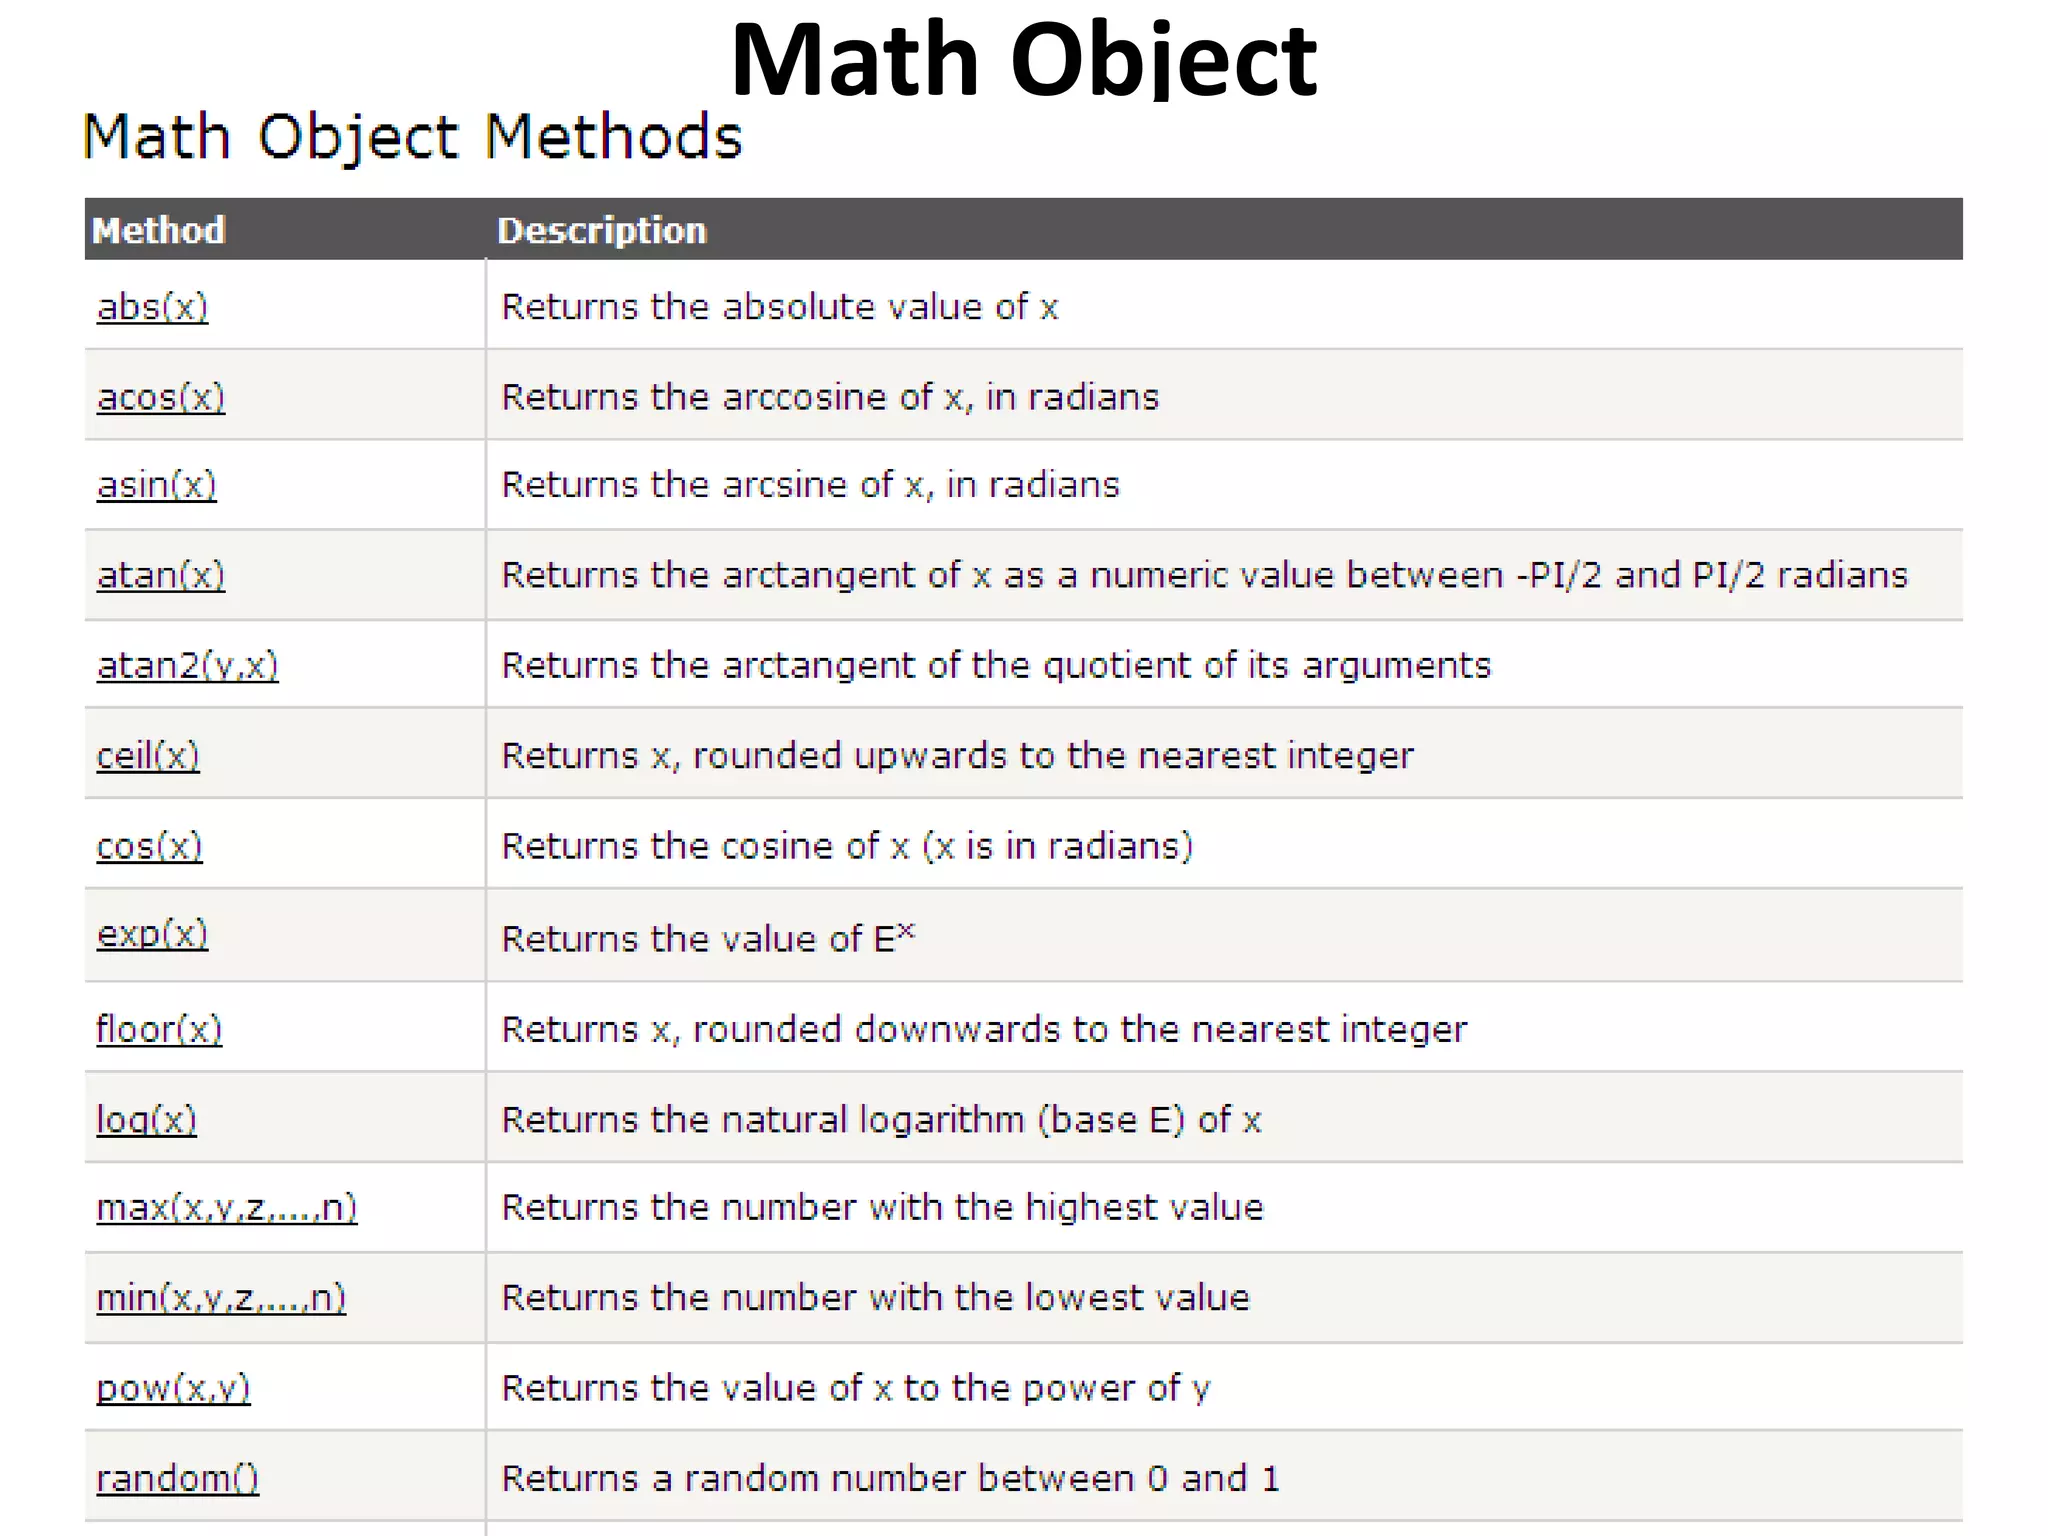Open the floor(x) method link
Viewport: 2048px width, 1536px height.
pyautogui.click(x=159, y=1029)
